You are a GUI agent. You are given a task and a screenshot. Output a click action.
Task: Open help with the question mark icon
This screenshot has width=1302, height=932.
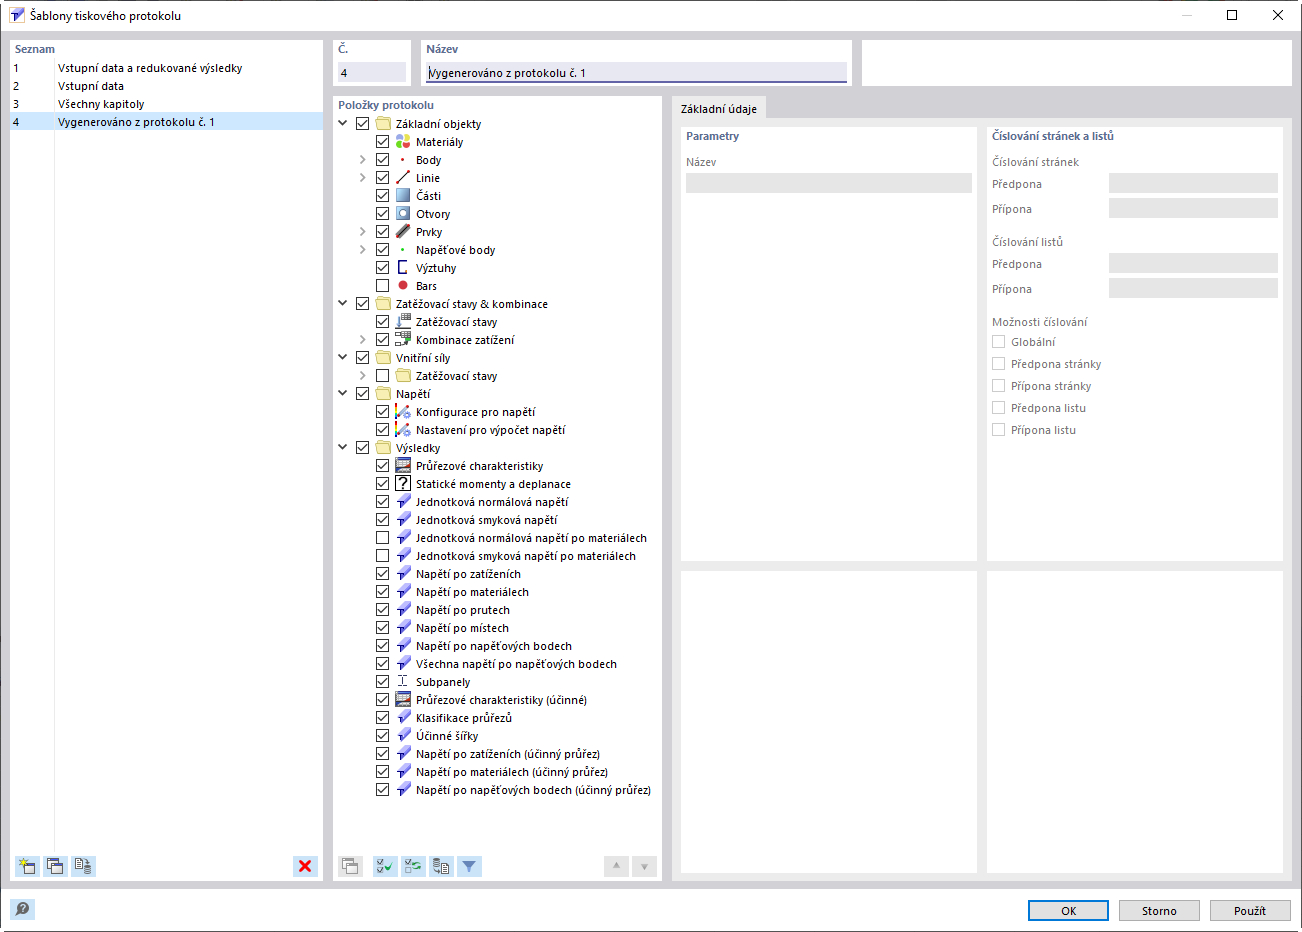click(x=22, y=909)
